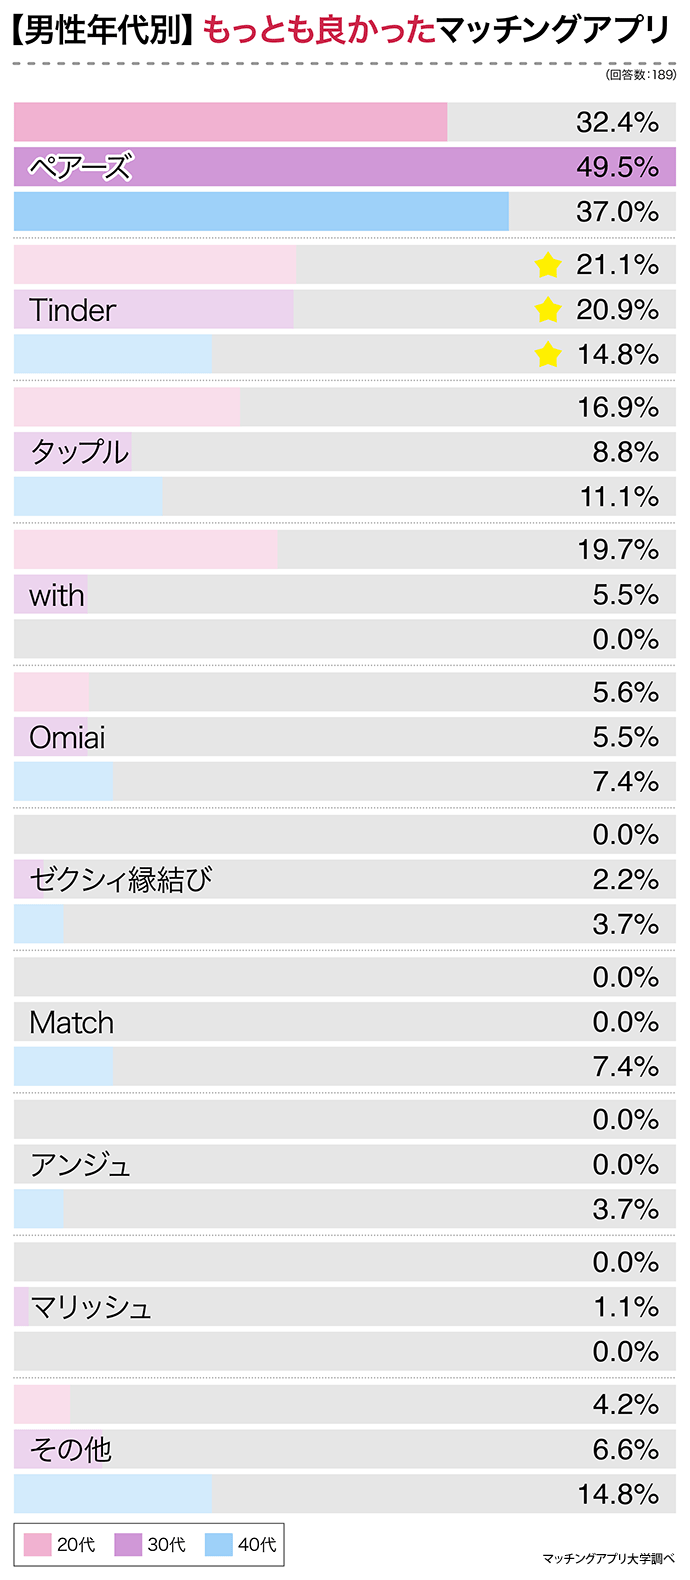Viewport: 690px width, 1580px height.
Task: Click the chart title もっとも良かった text
Action: click(319, 32)
